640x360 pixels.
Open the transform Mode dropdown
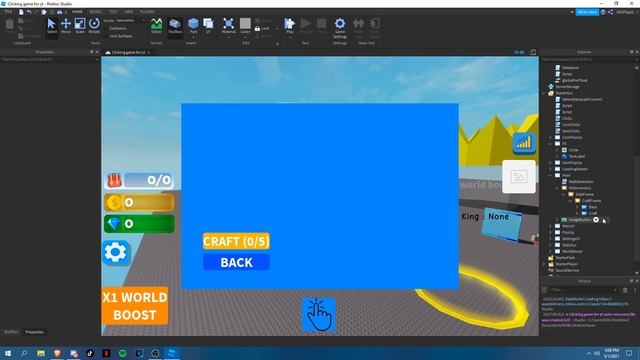130,20
